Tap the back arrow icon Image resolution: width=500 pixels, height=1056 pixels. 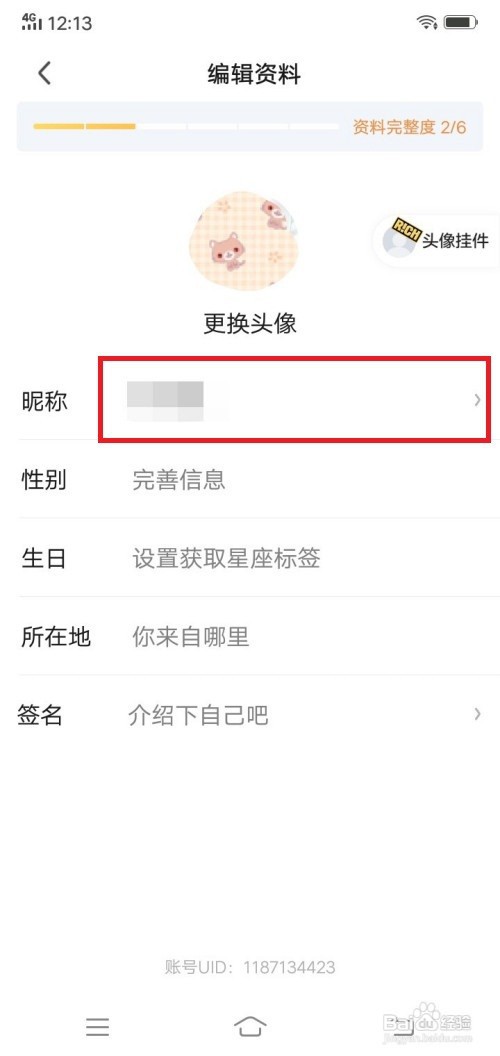coord(44,73)
